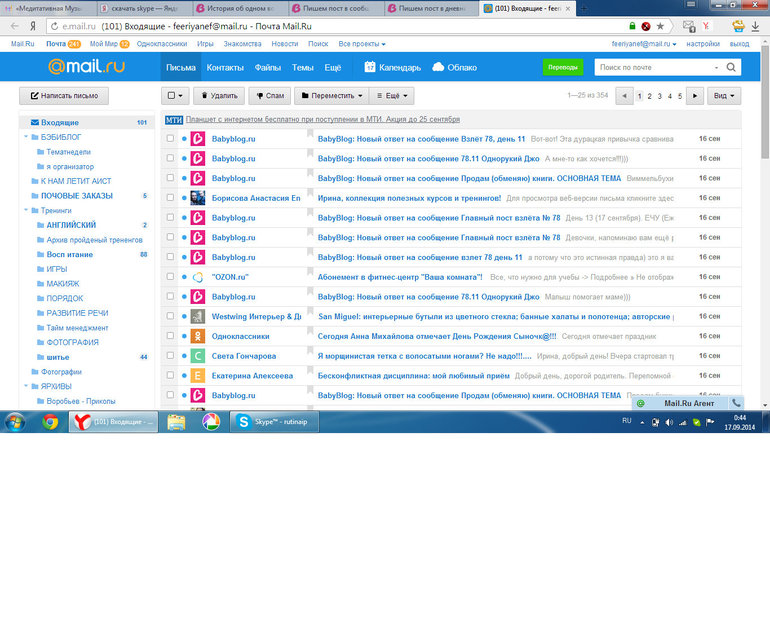The image size is (770, 644).
Task: Mark selected mail as Спам
Action: 267,96
